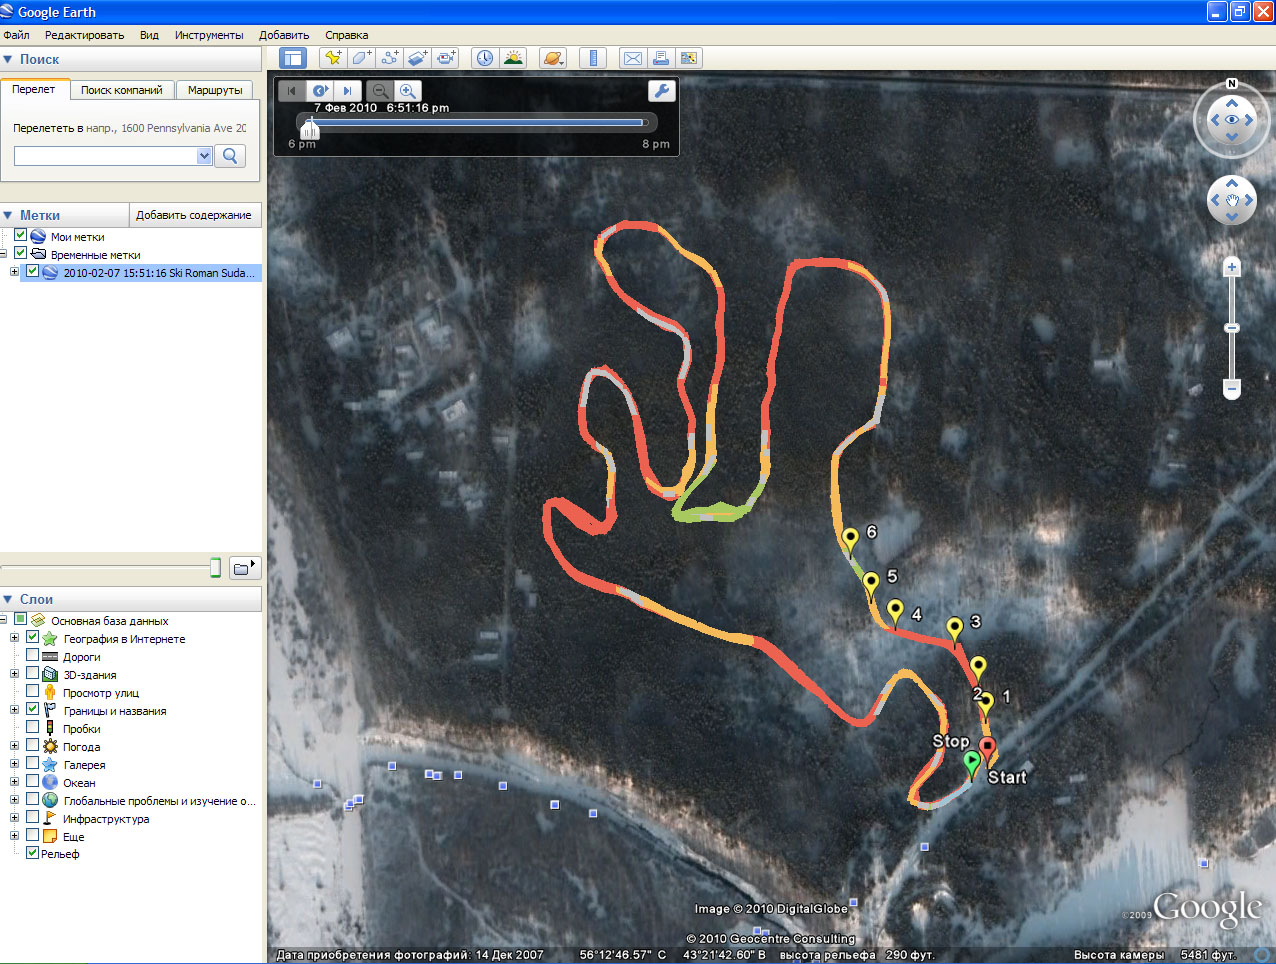Open the fly-to address dropdown
Image resolution: width=1276 pixels, height=964 pixels.
pos(204,156)
